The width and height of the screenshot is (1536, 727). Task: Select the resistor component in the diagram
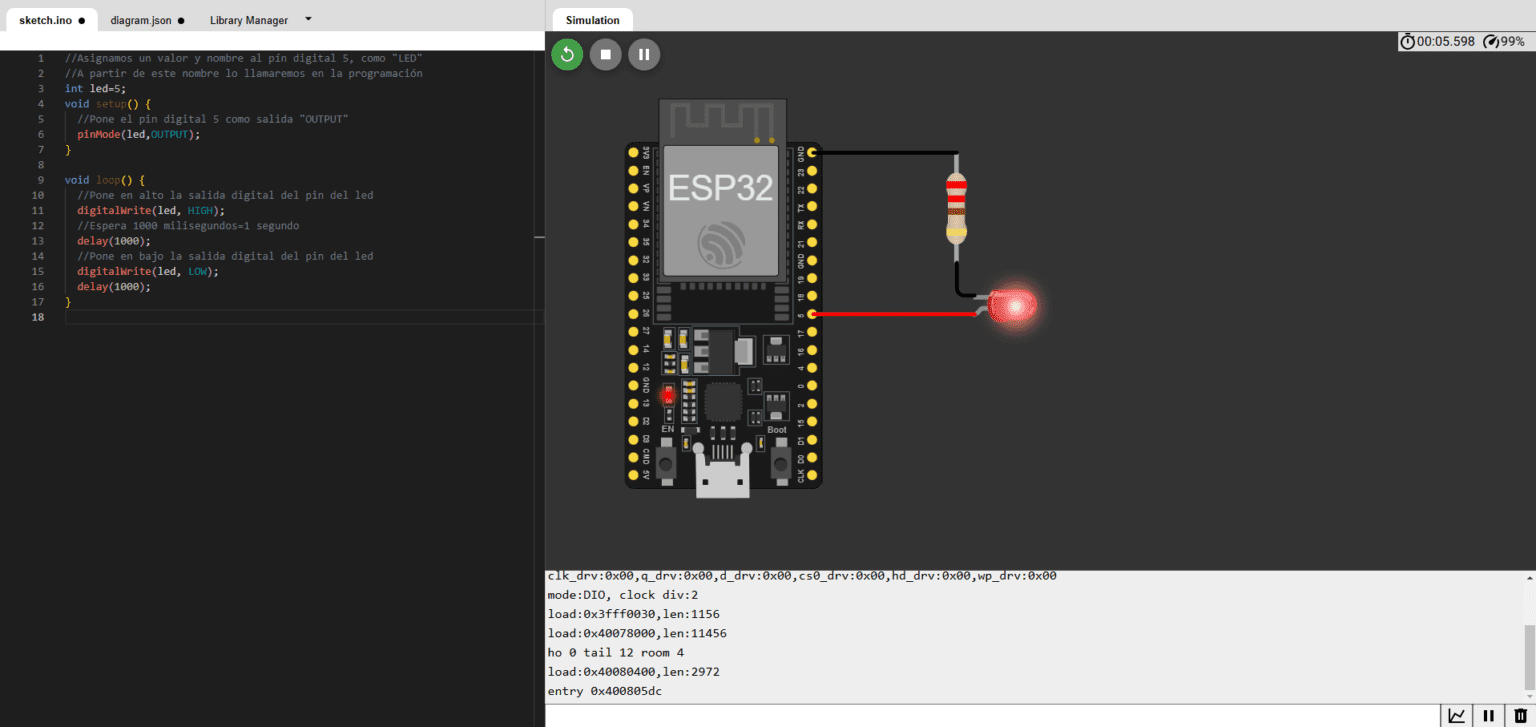point(956,207)
